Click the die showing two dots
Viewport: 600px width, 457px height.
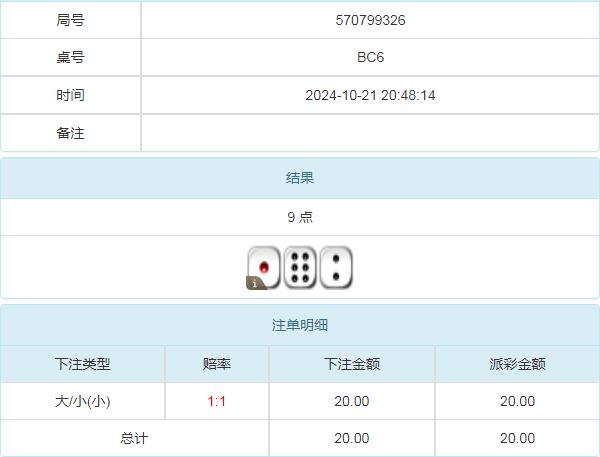pos(336,267)
